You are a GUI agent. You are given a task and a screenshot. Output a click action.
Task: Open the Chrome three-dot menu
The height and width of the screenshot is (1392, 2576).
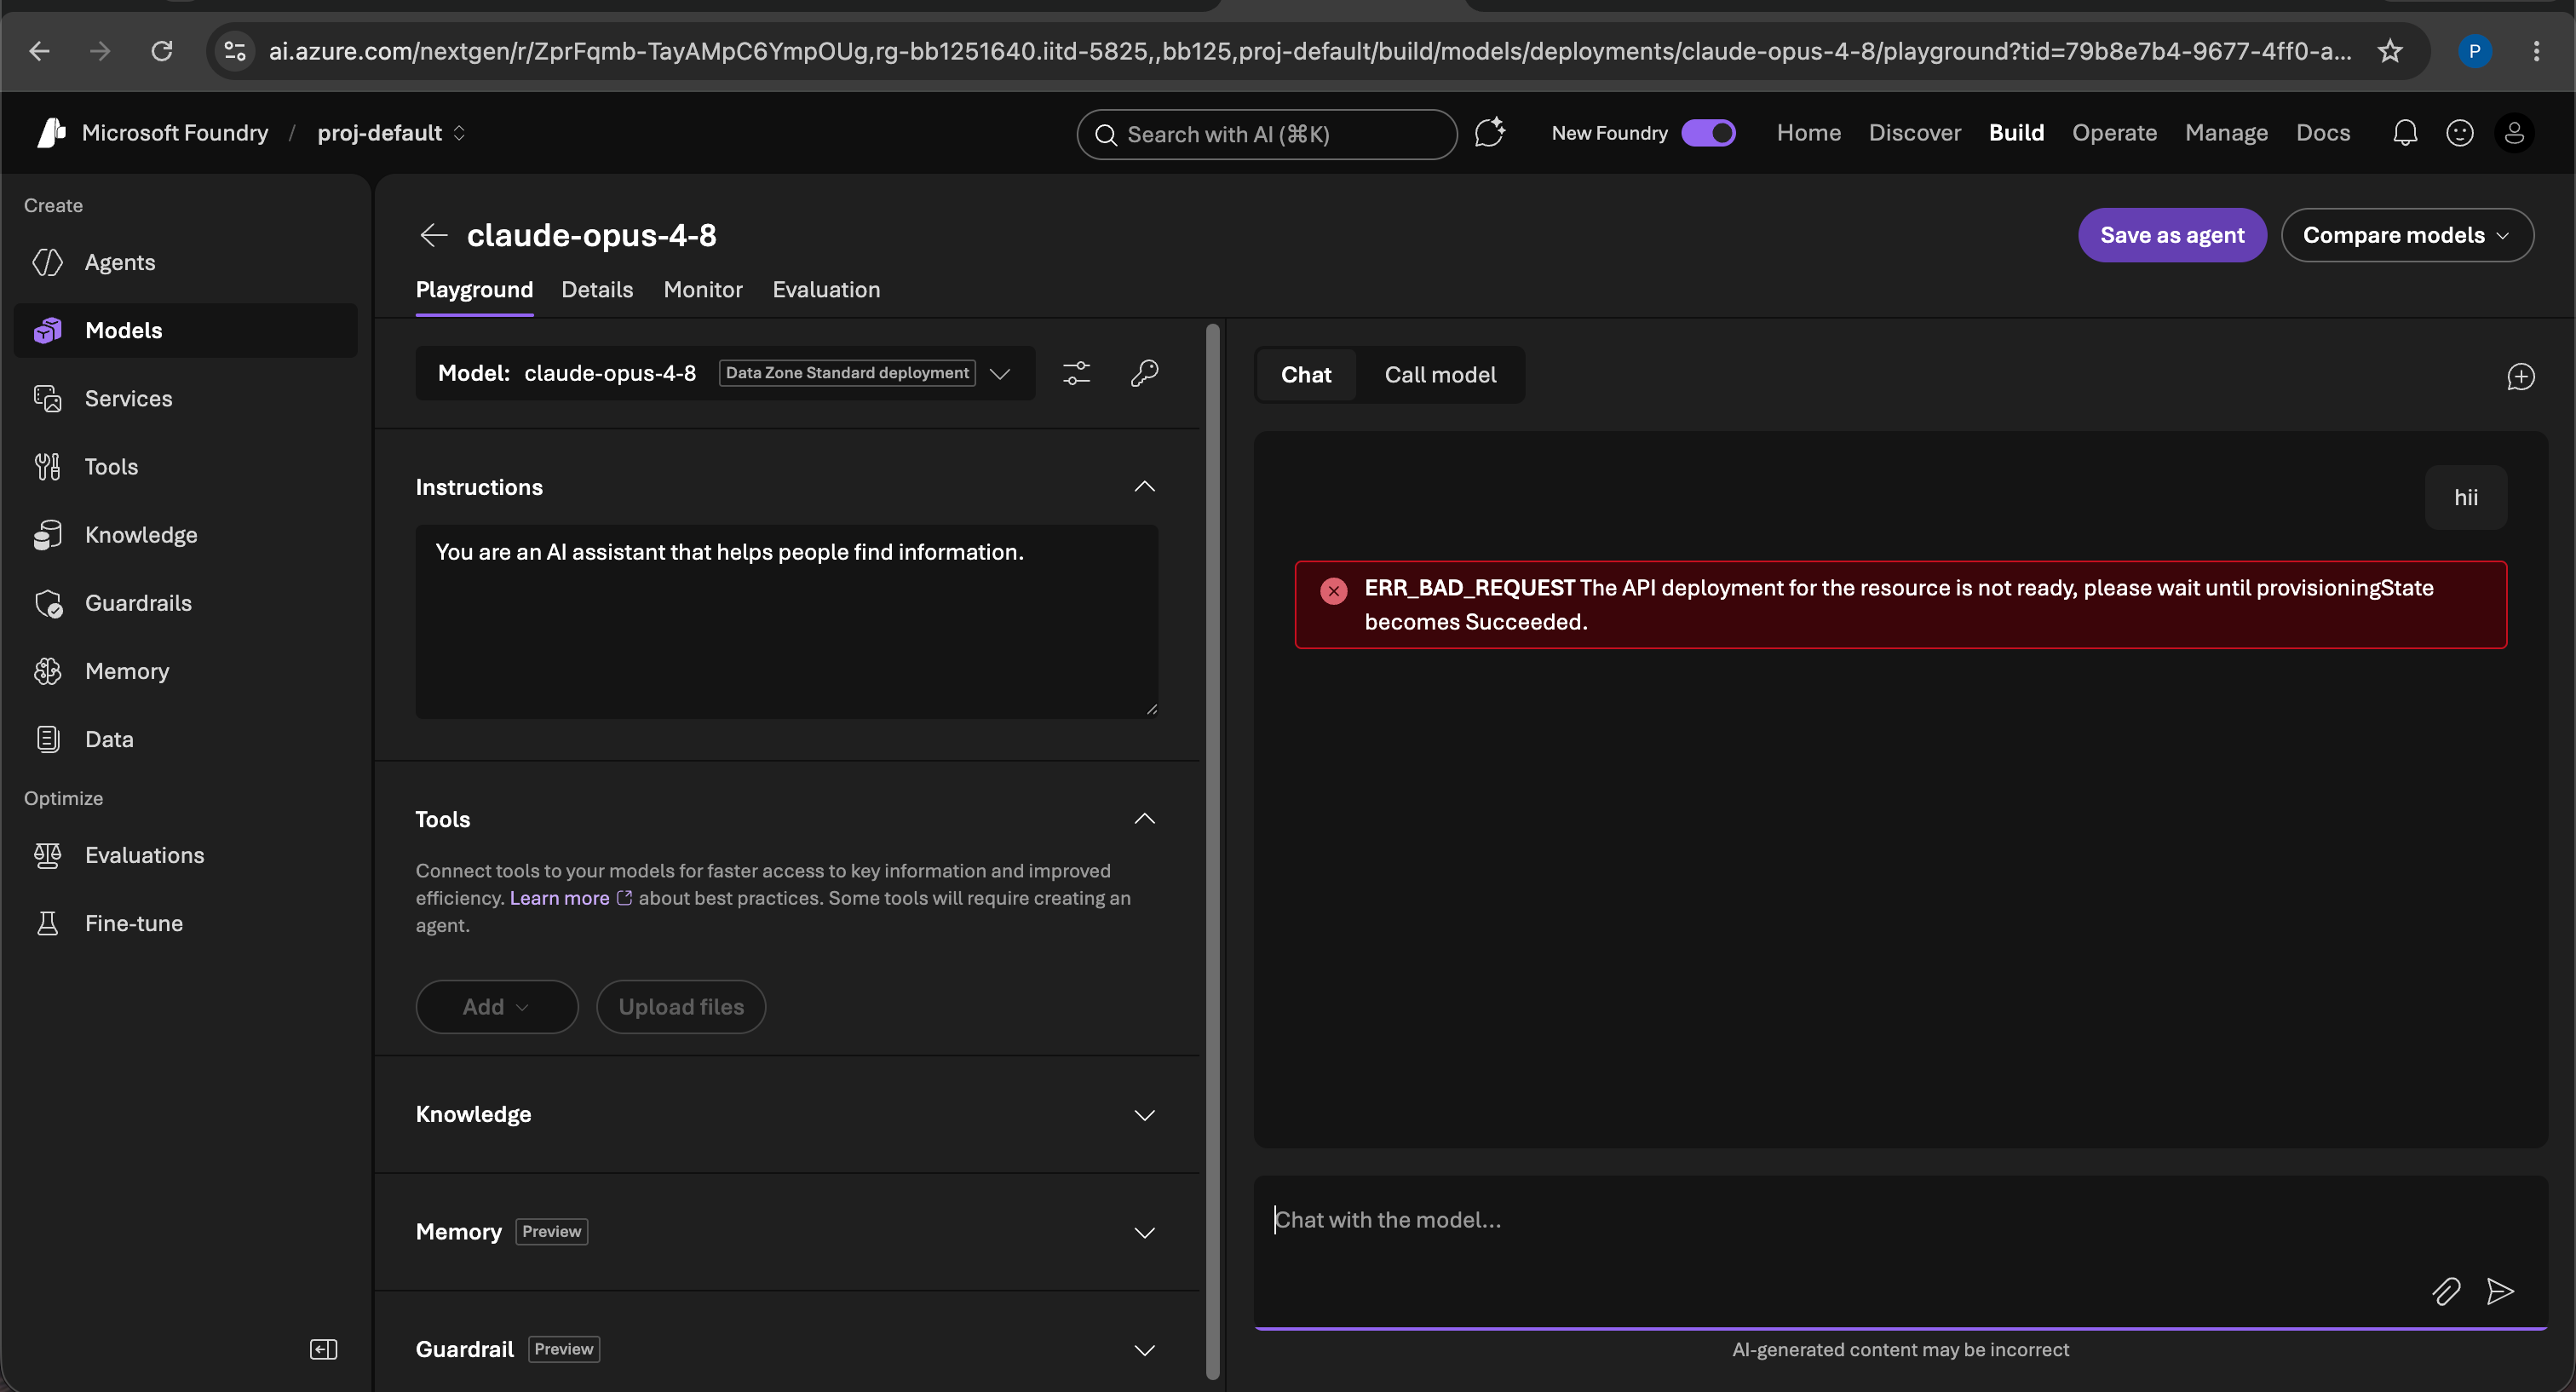(2536, 50)
